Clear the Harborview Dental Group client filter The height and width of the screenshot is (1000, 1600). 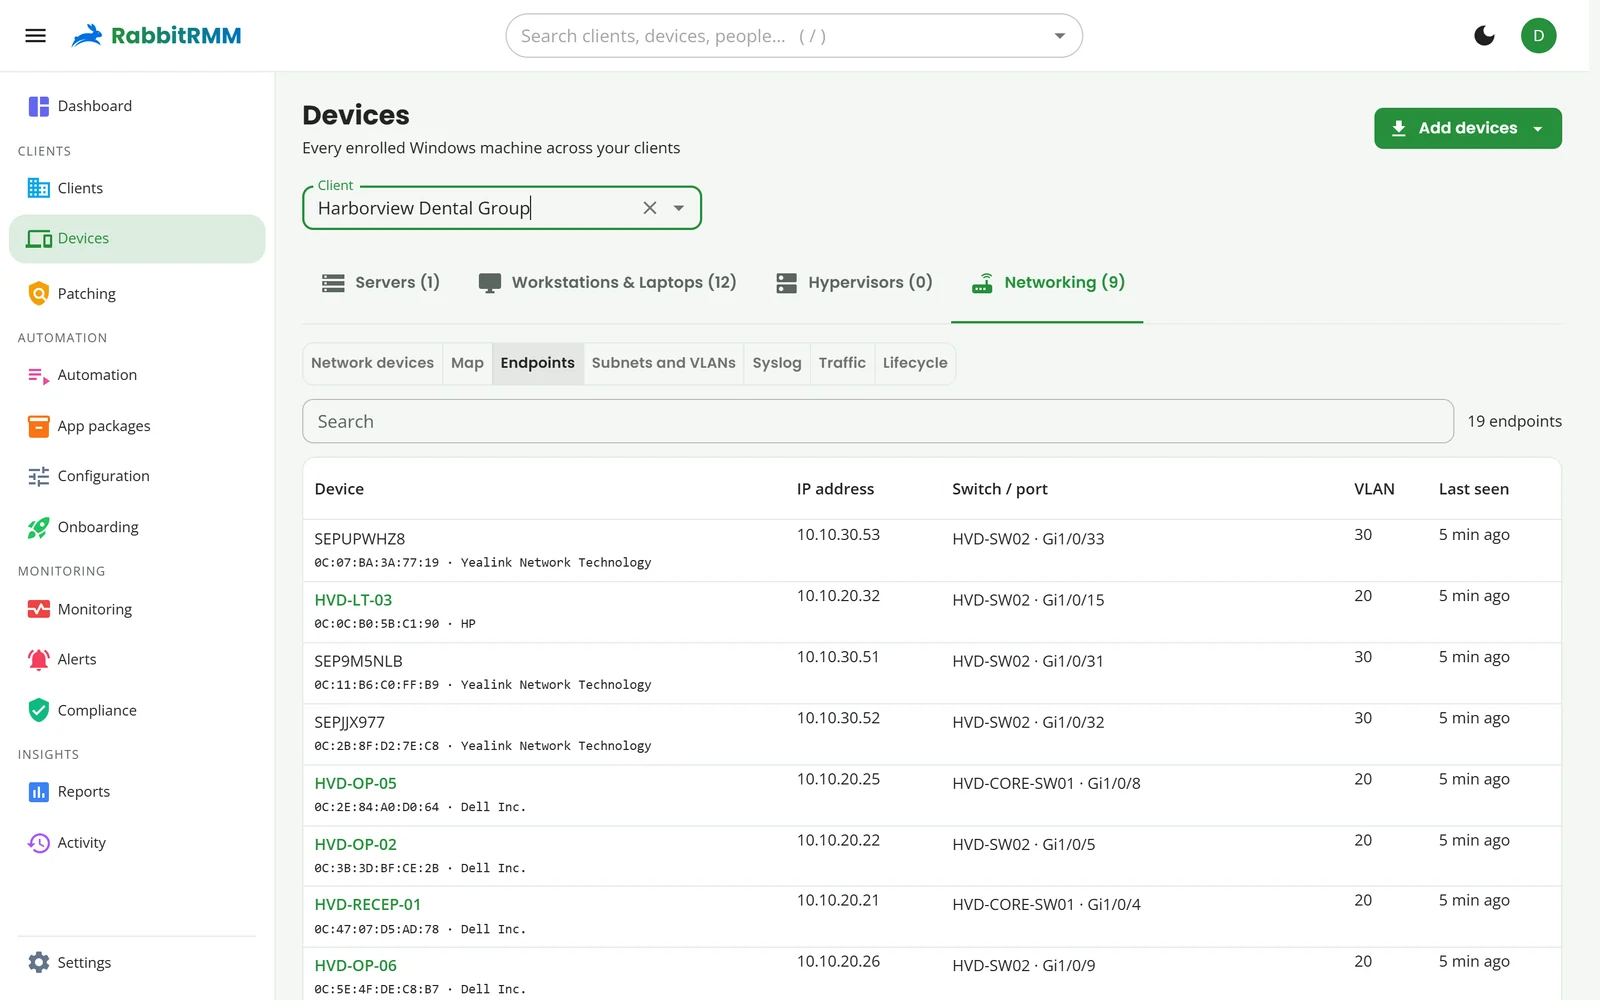pos(650,208)
